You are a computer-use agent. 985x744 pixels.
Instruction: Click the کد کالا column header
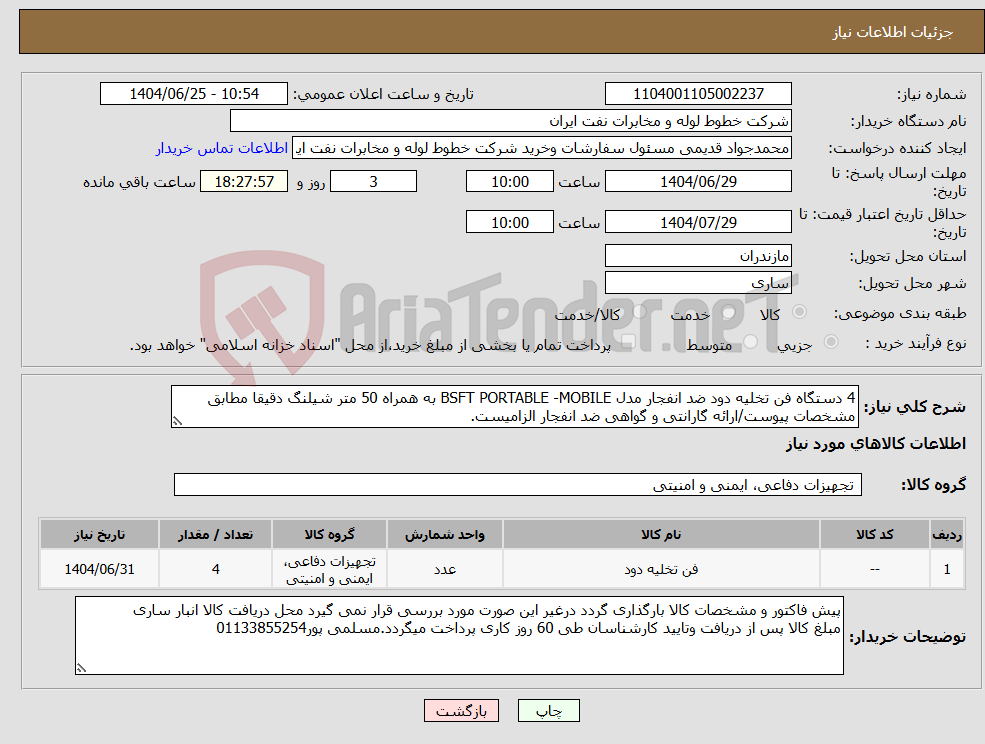(874, 535)
